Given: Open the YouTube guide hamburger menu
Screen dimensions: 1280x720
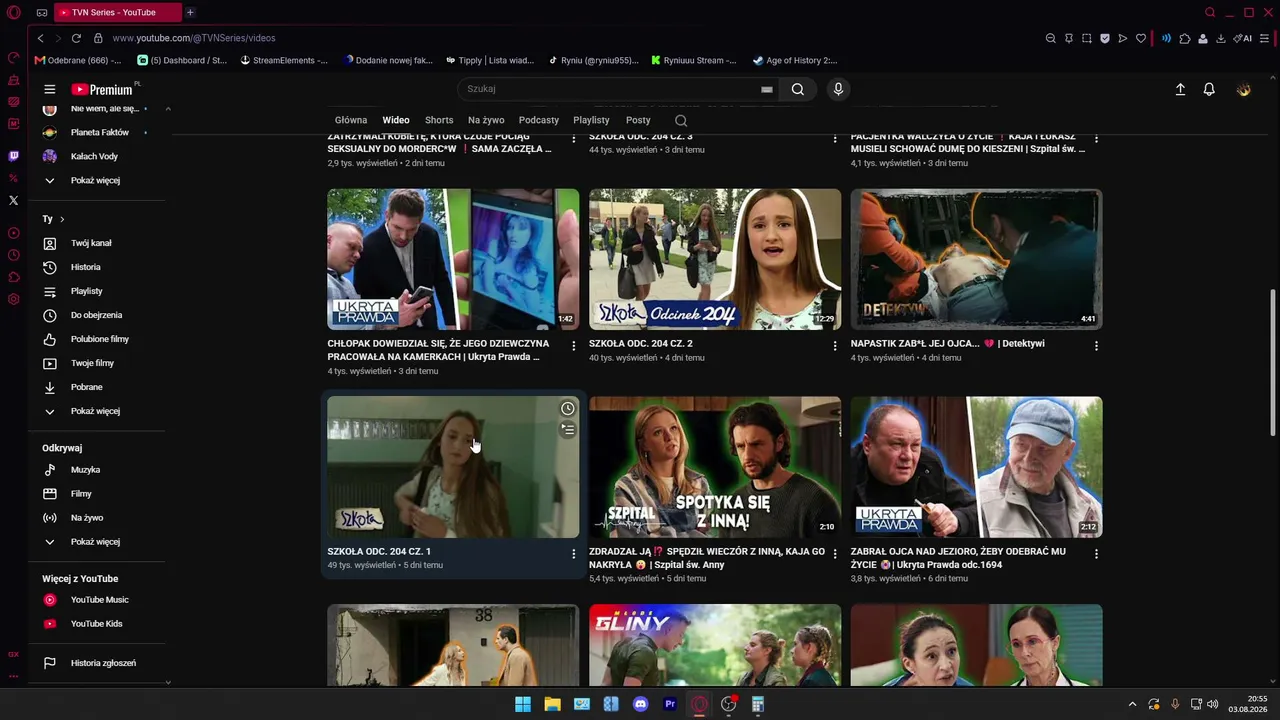Looking at the screenshot, I should tap(49, 89).
